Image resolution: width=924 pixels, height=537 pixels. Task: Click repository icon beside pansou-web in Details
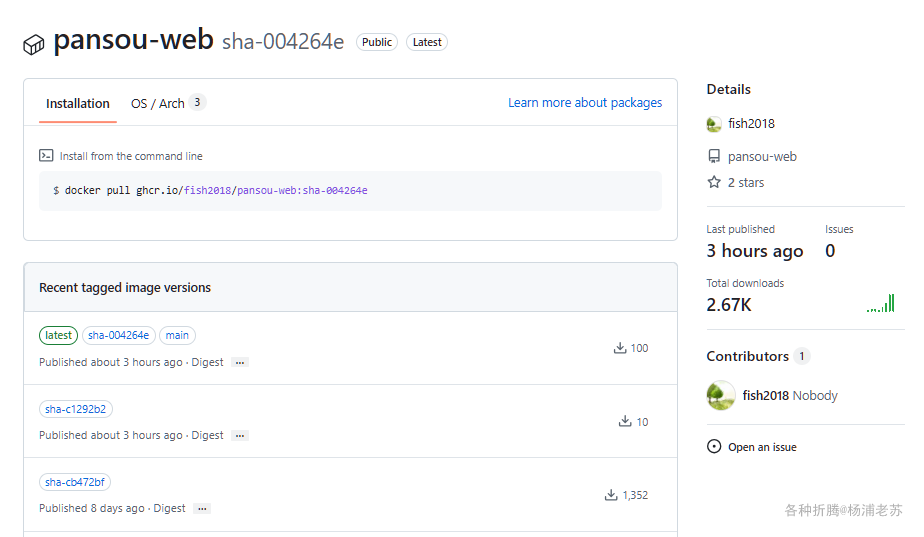pos(714,156)
